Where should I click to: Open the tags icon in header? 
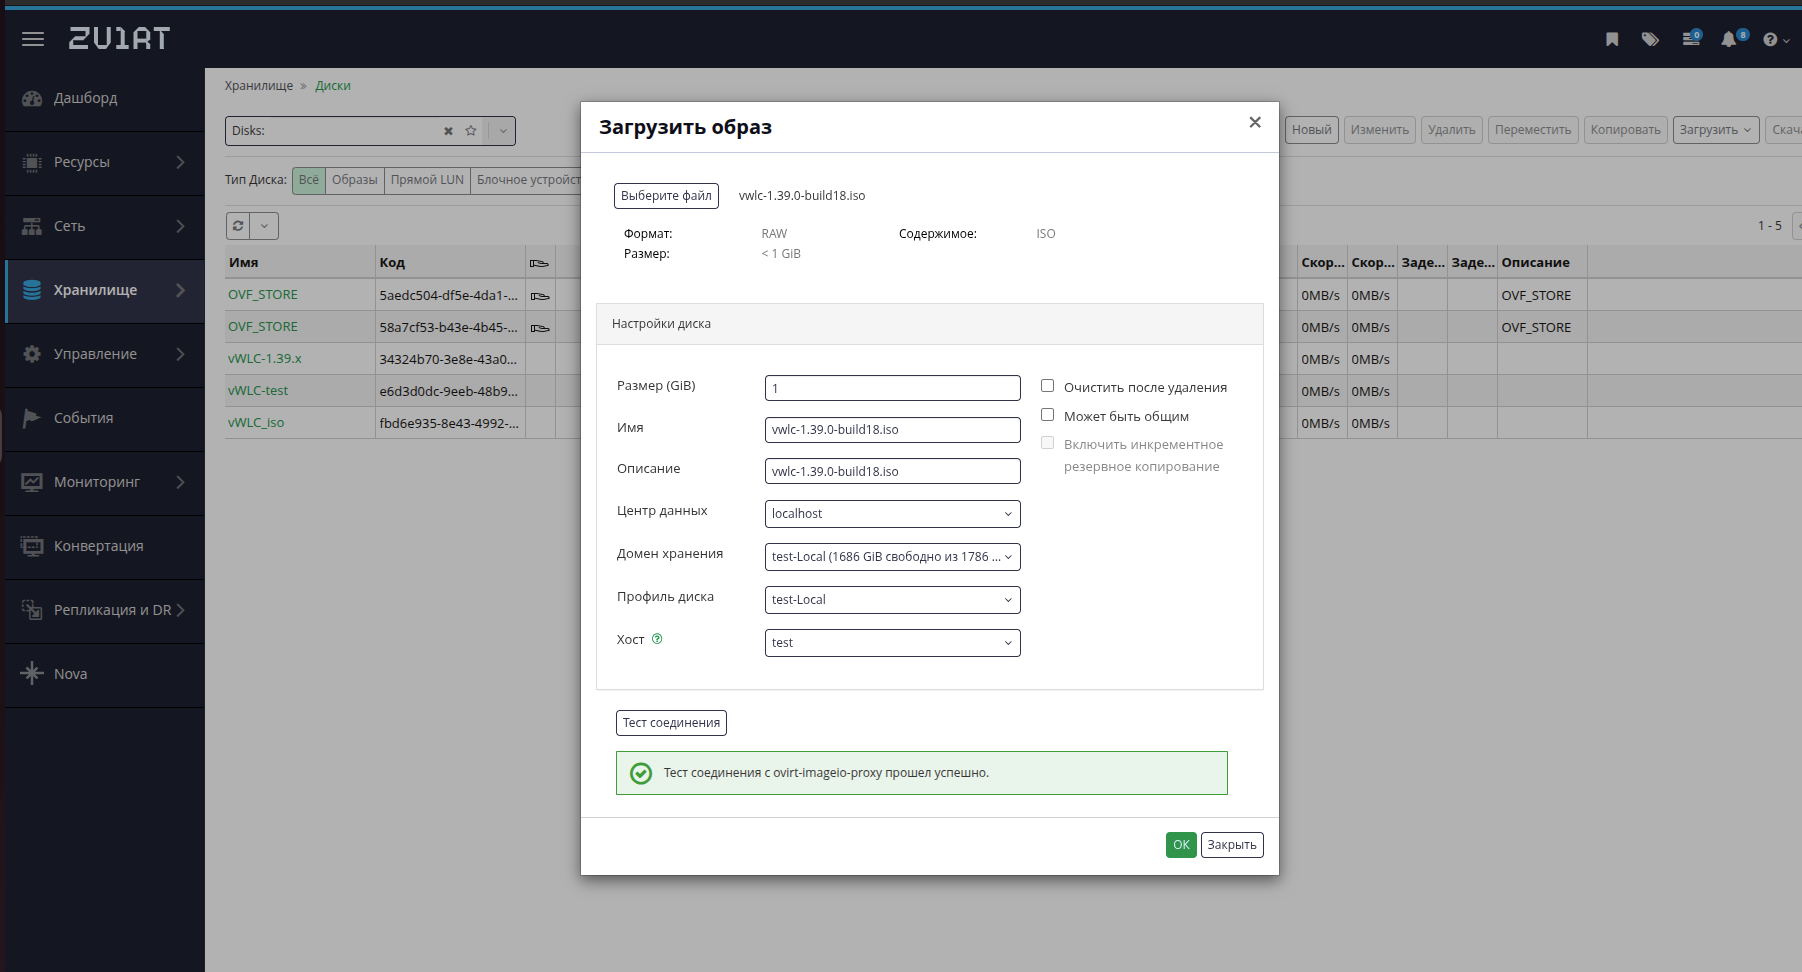tap(1650, 39)
